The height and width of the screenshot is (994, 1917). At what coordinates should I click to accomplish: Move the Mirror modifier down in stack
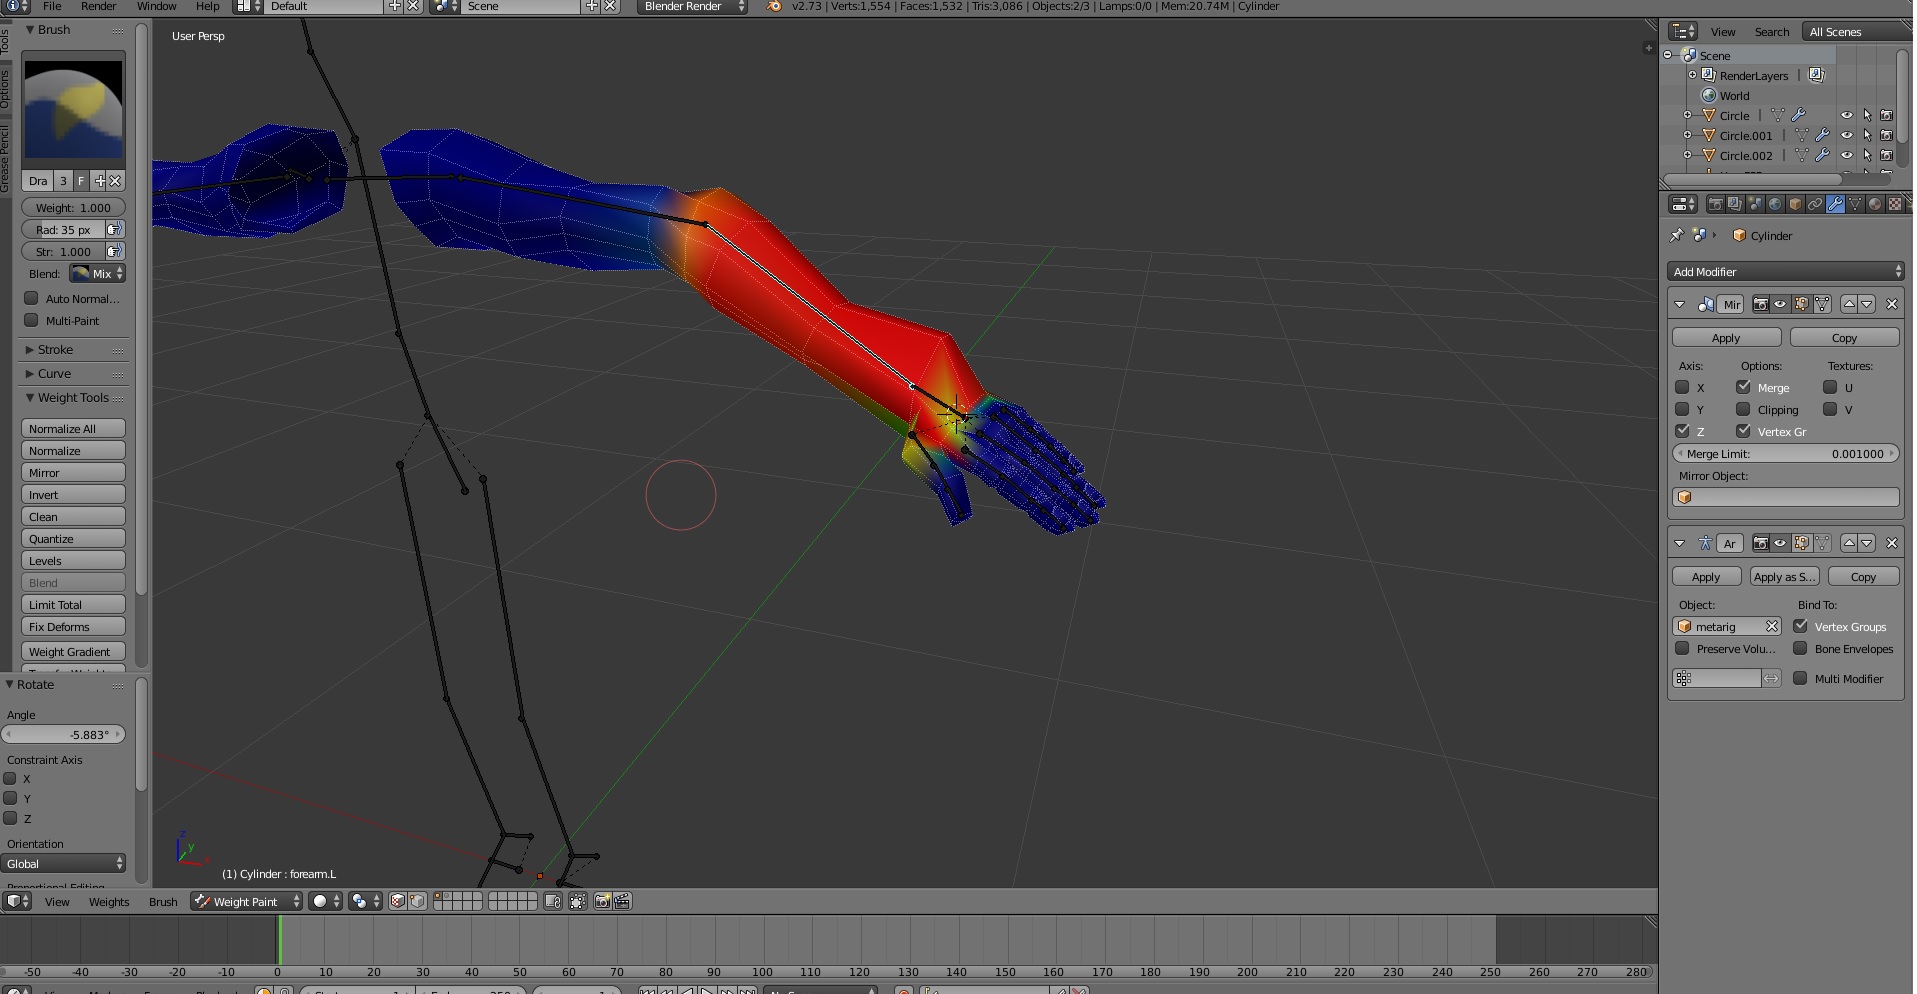1867,304
